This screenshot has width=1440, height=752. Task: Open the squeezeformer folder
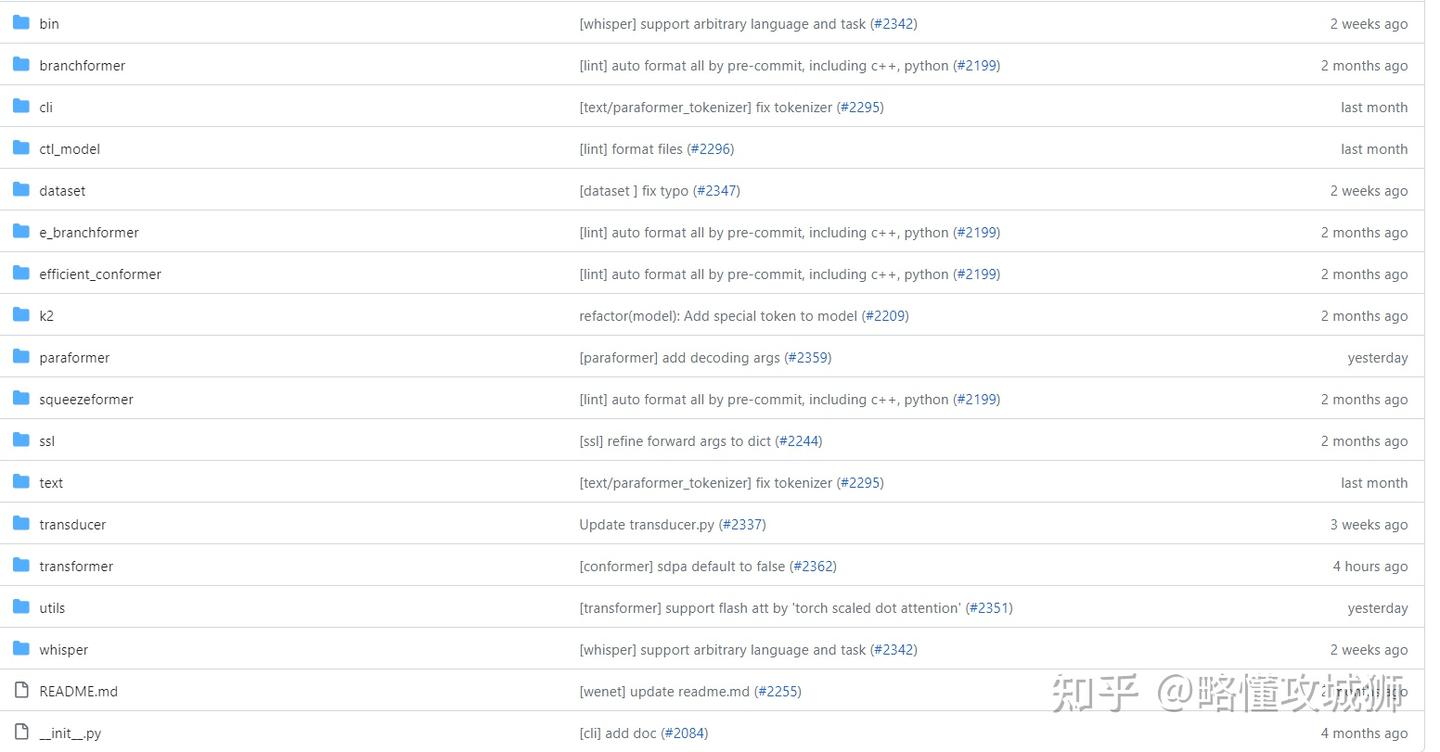(86, 399)
